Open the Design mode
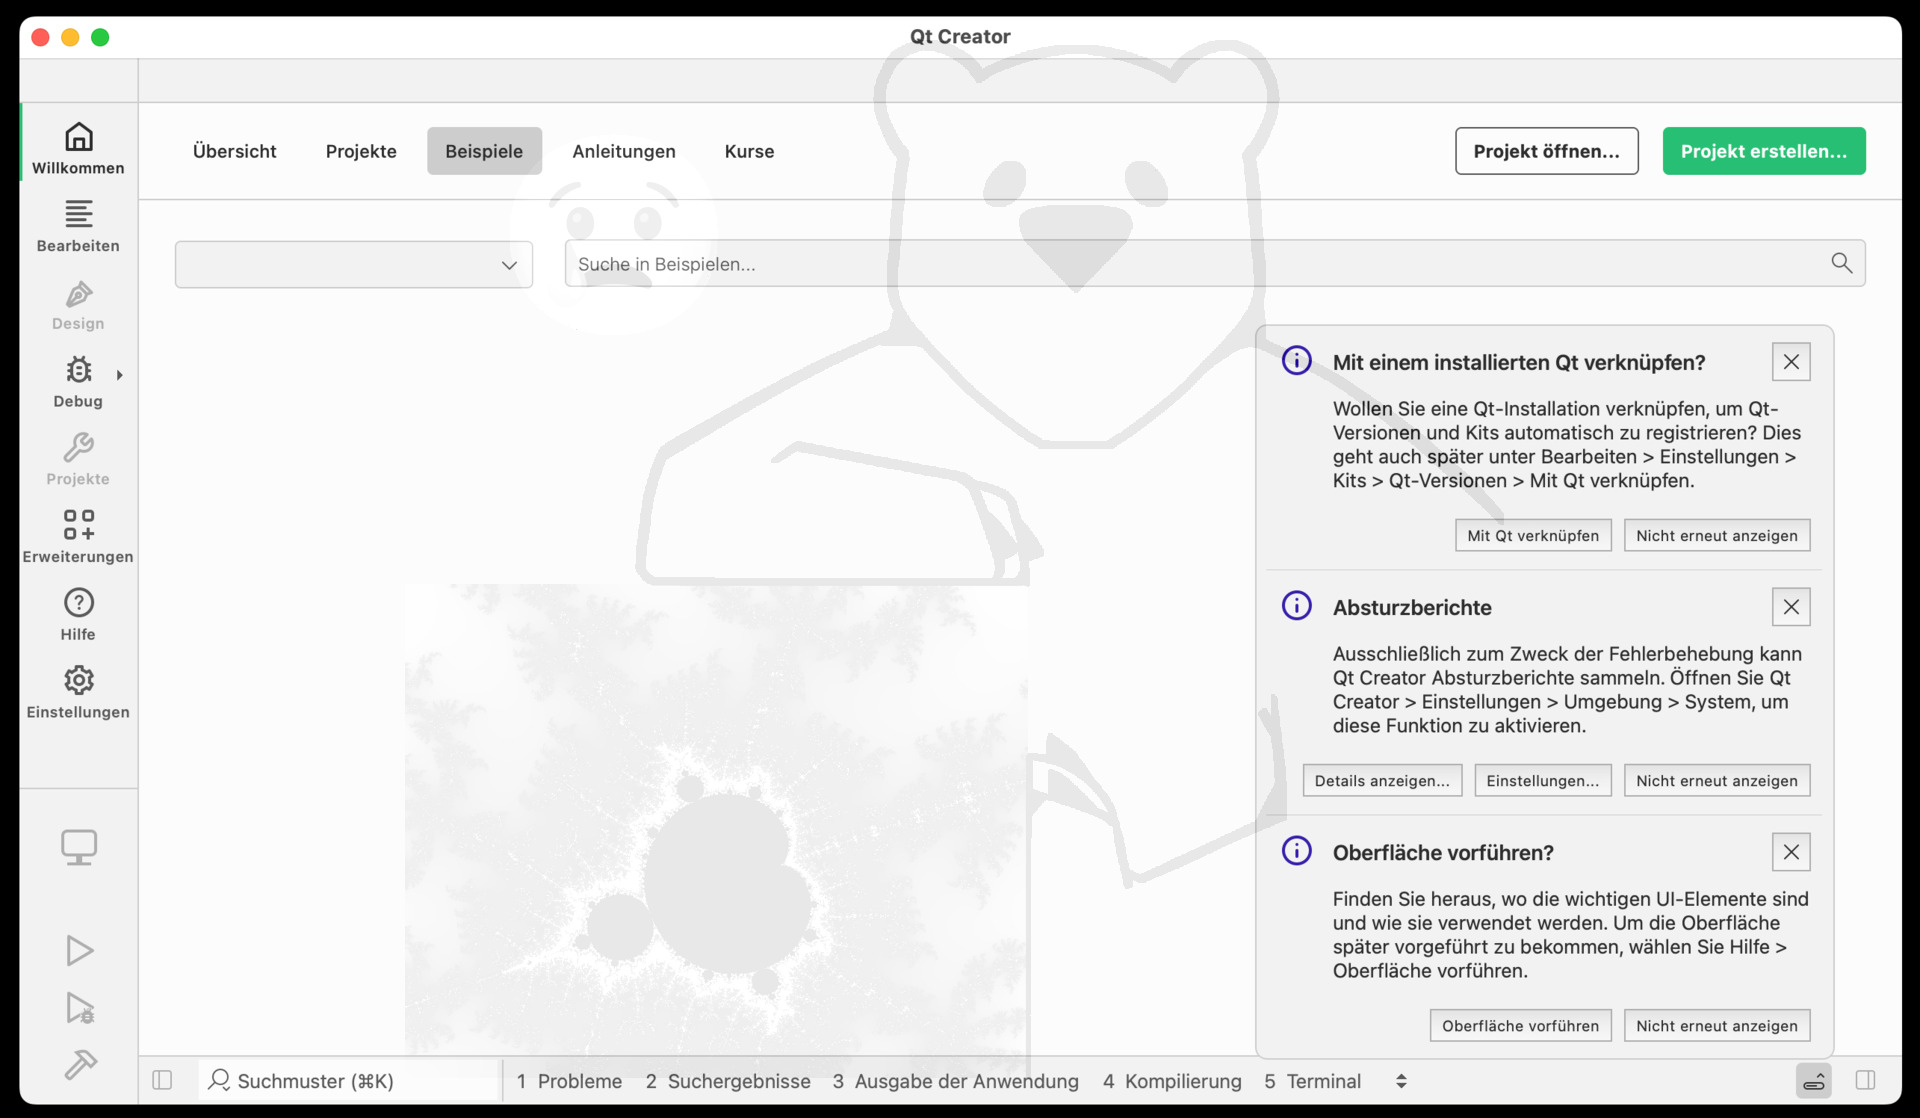The height and width of the screenshot is (1118, 1920). 78,302
